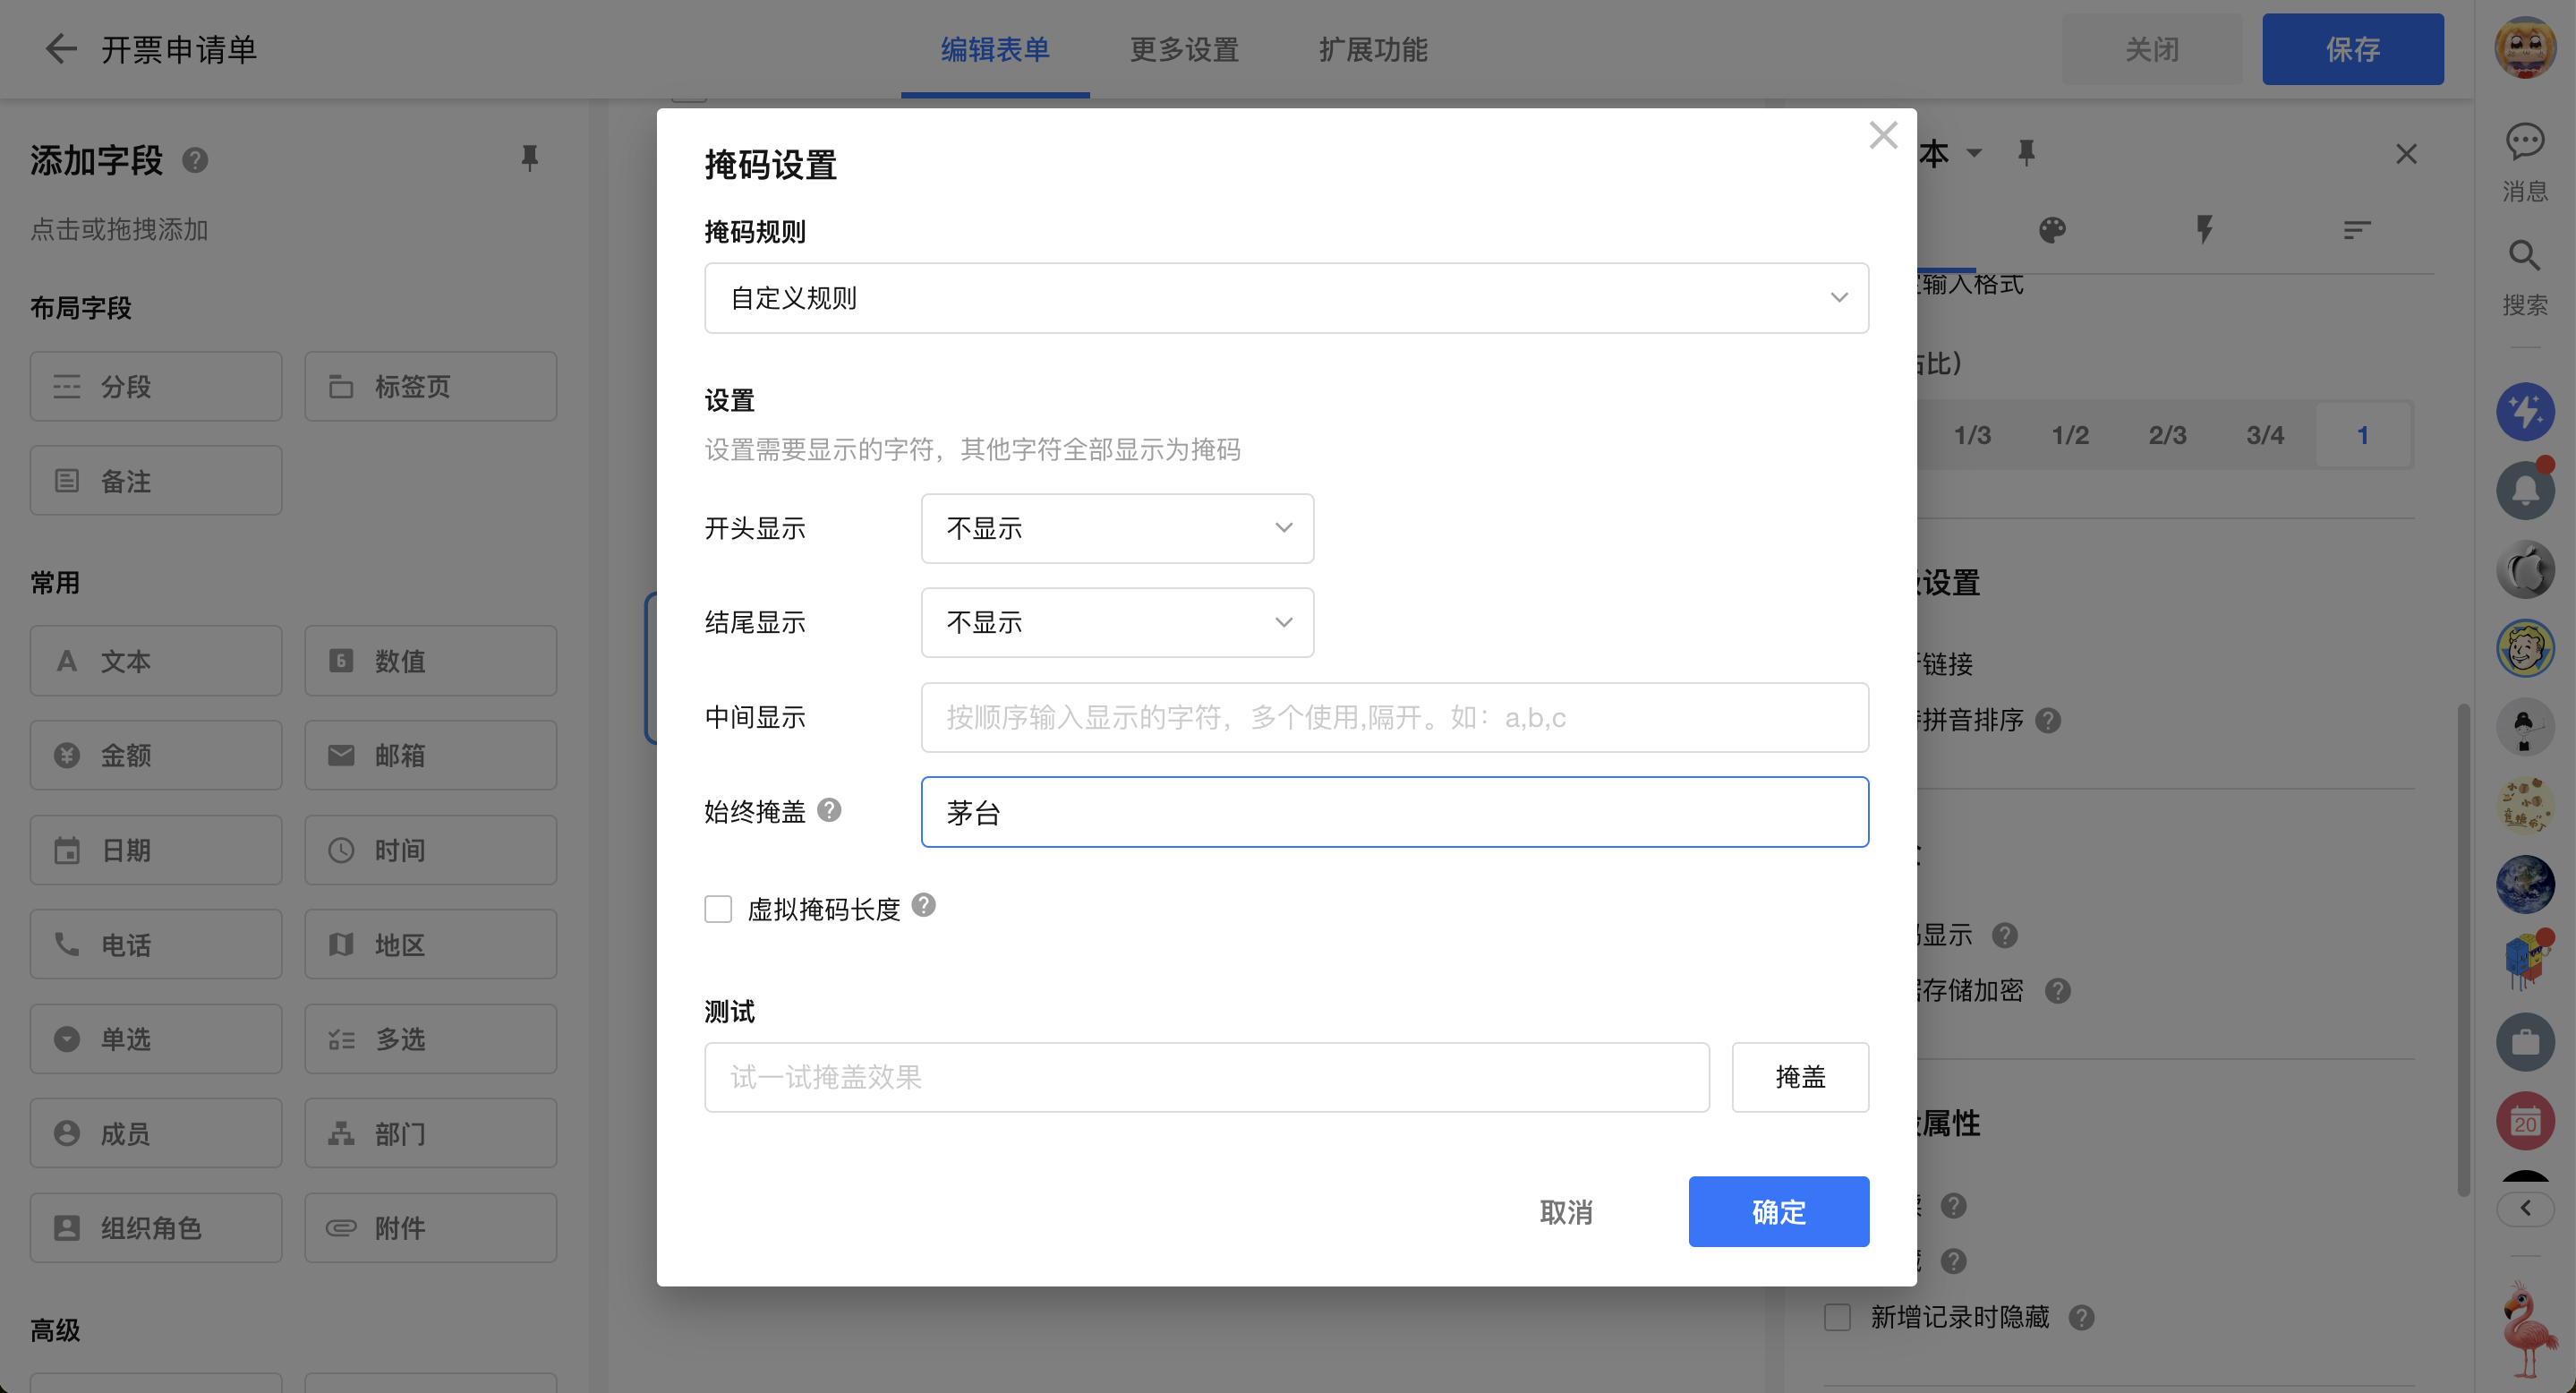Open the 消息 messages icon in sidebar
The image size is (2576, 1393).
tap(2524, 142)
